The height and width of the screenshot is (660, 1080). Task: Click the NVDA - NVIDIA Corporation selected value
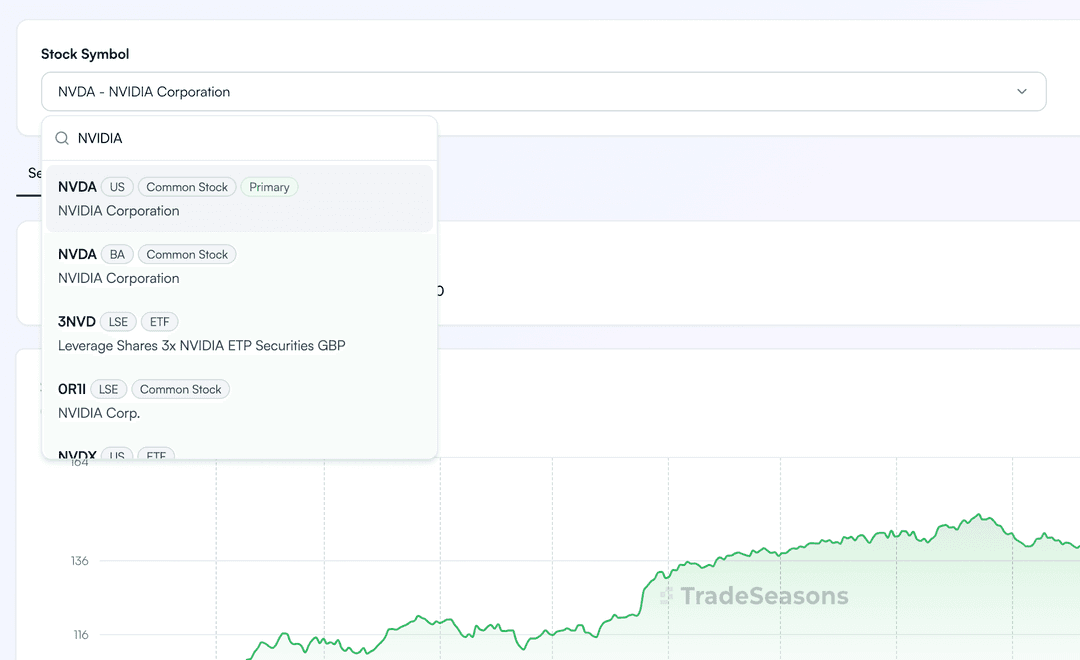[144, 92]
